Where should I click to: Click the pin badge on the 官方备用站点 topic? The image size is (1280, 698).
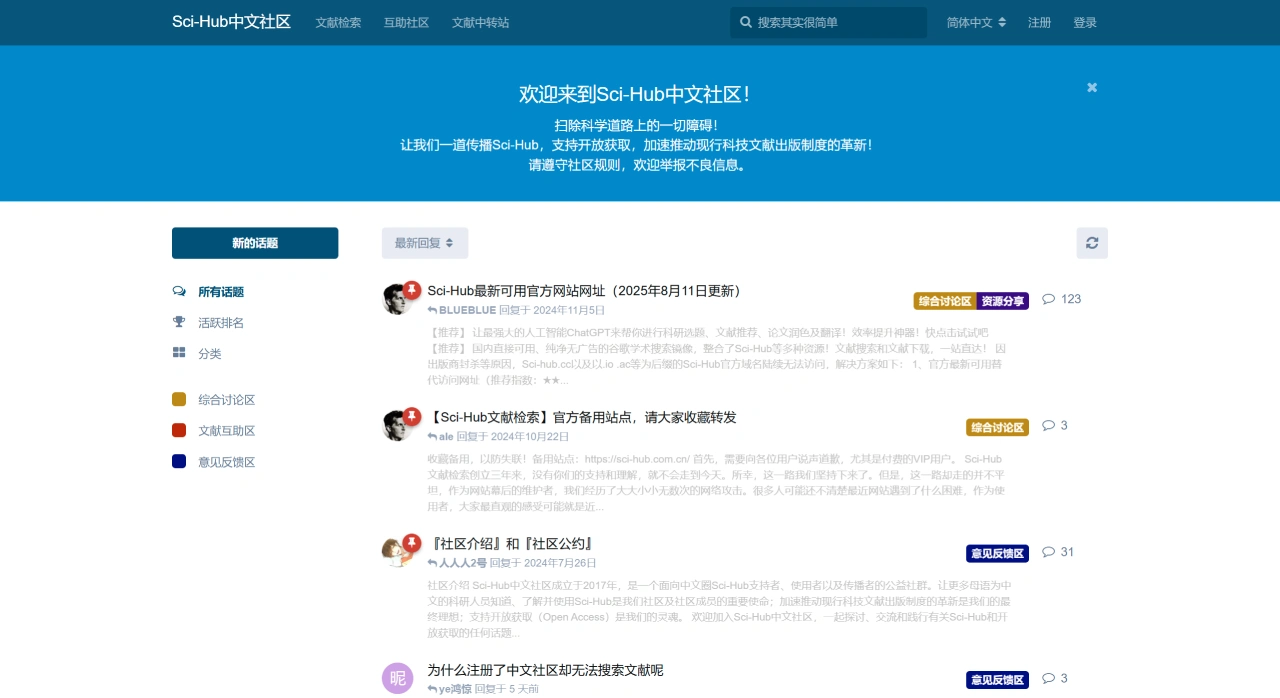(x=412, y=416)
